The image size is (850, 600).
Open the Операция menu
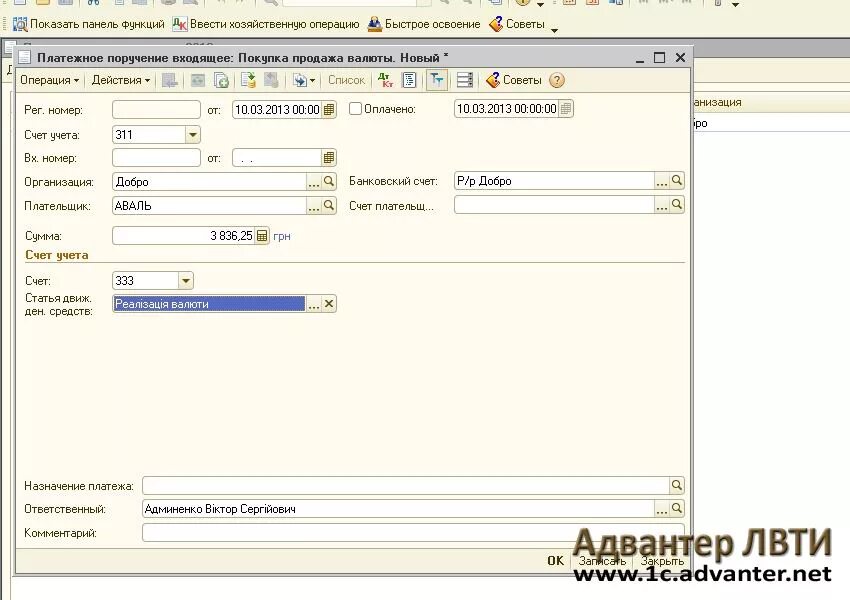49,80
